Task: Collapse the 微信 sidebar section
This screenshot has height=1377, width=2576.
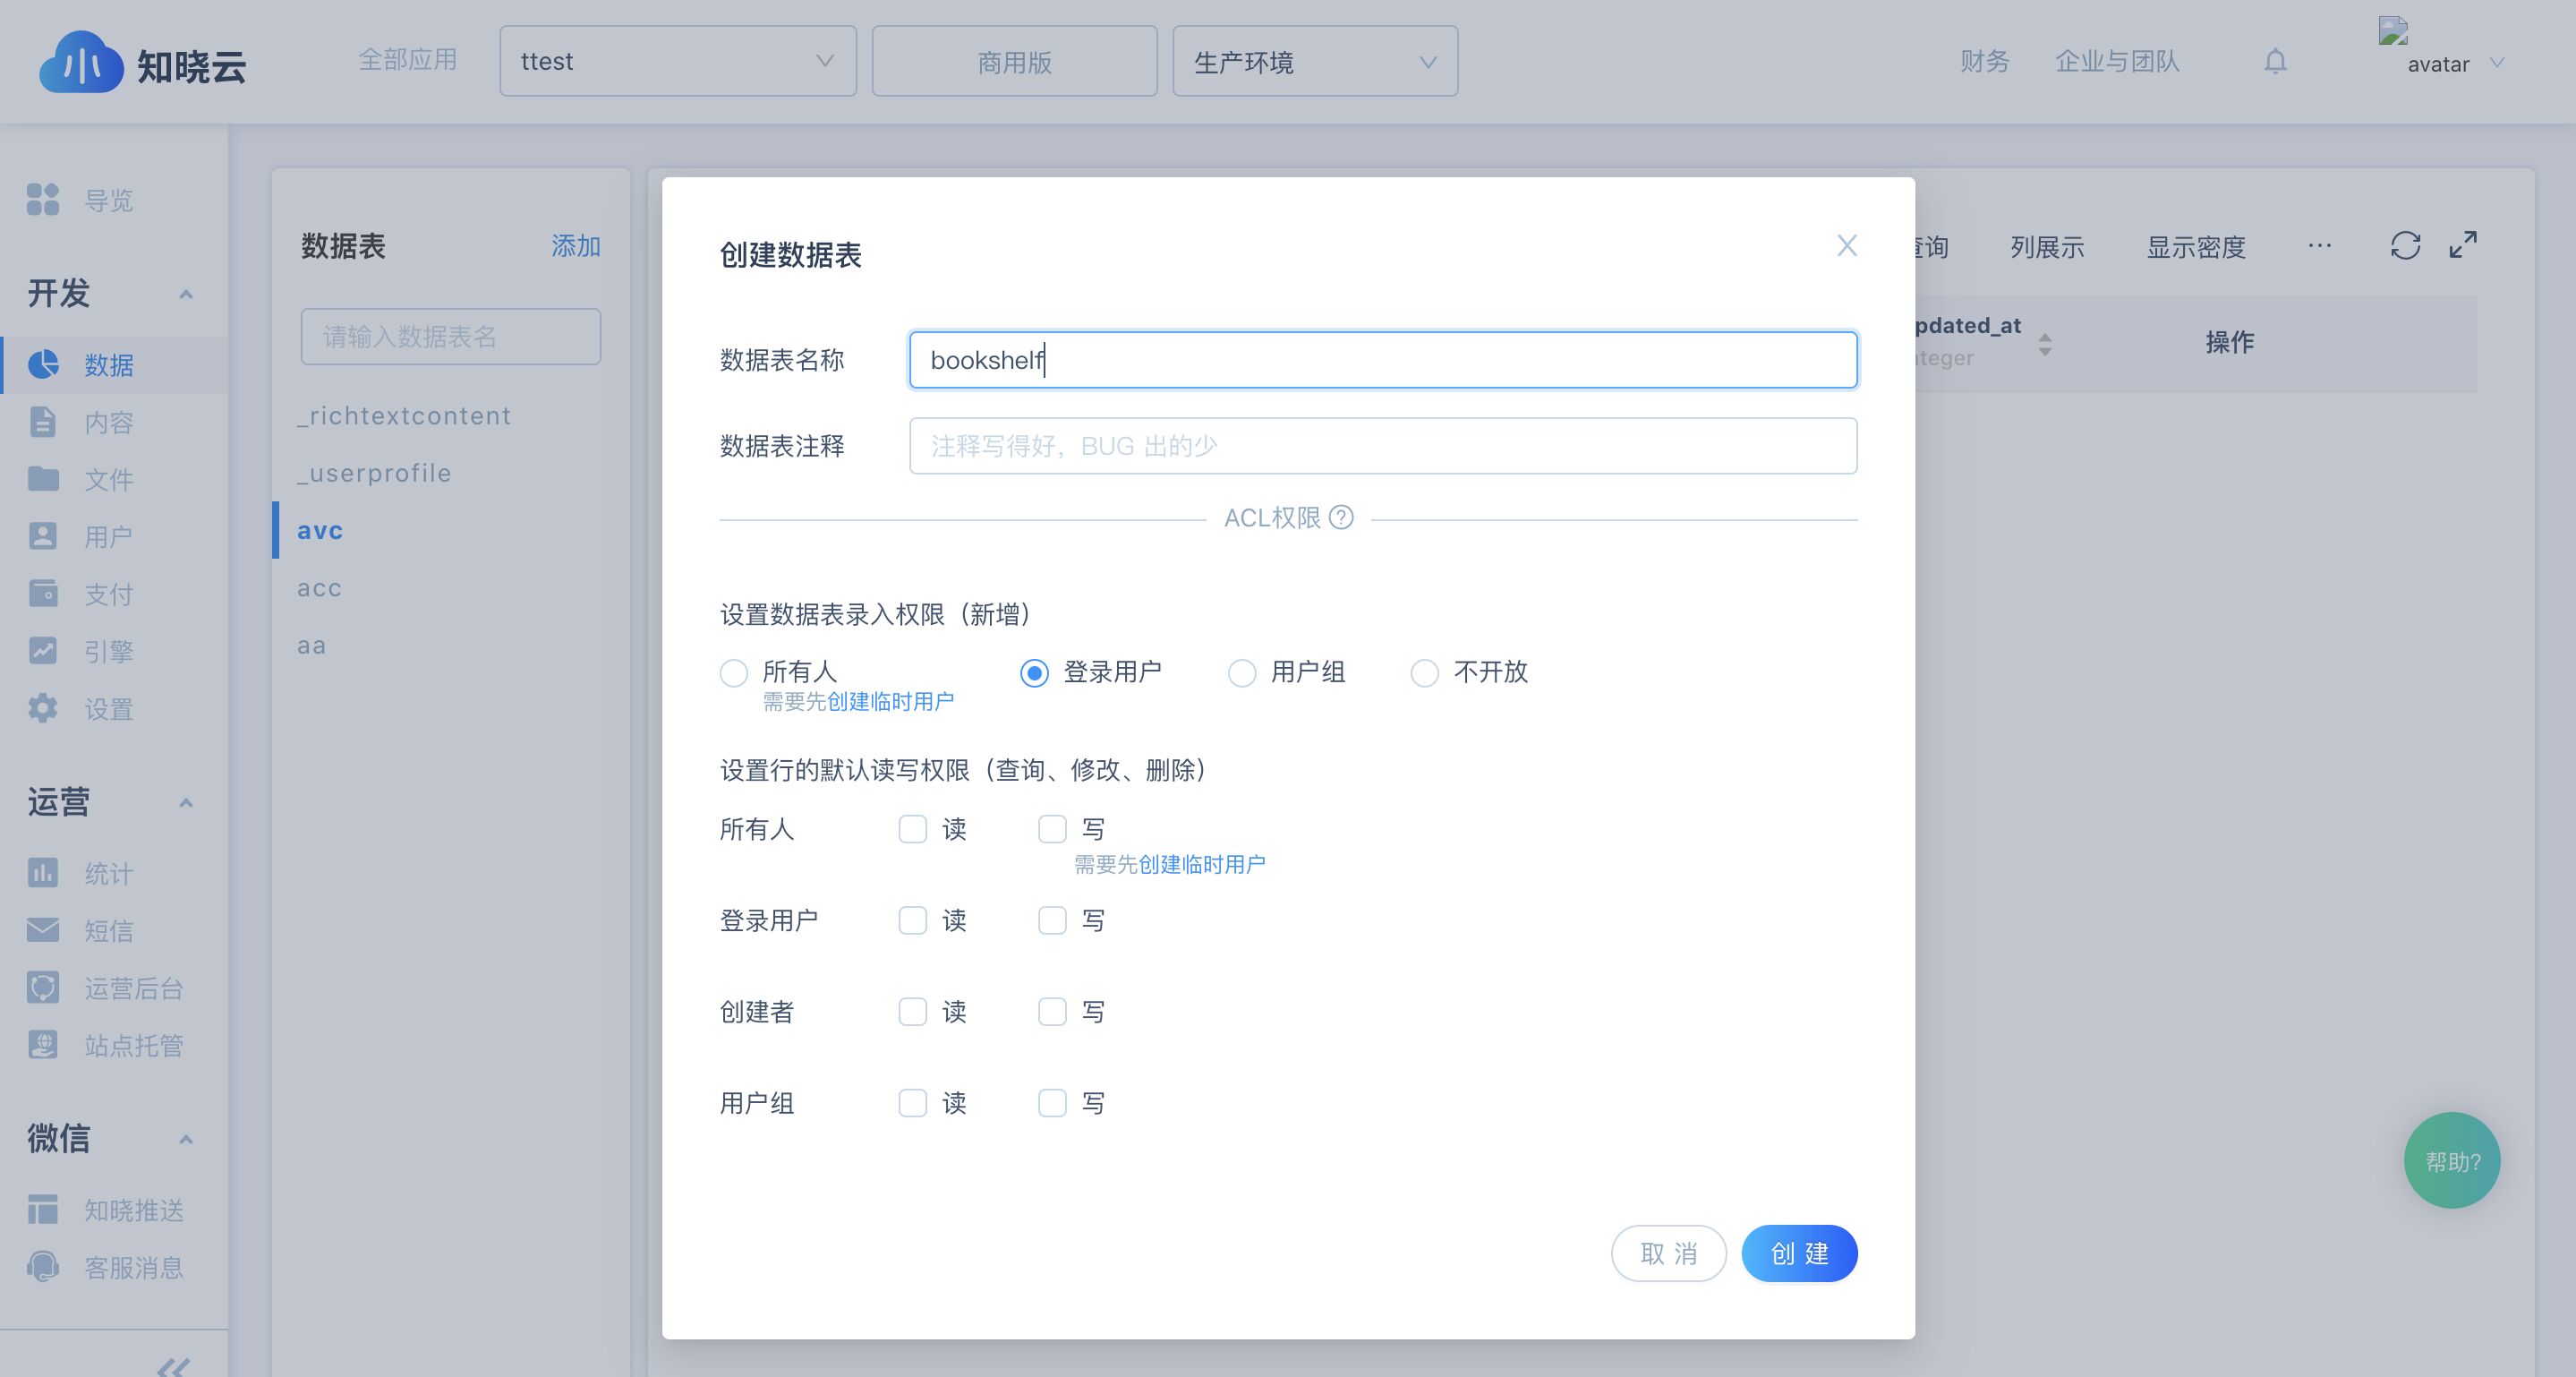Action: click(186, 1139)
